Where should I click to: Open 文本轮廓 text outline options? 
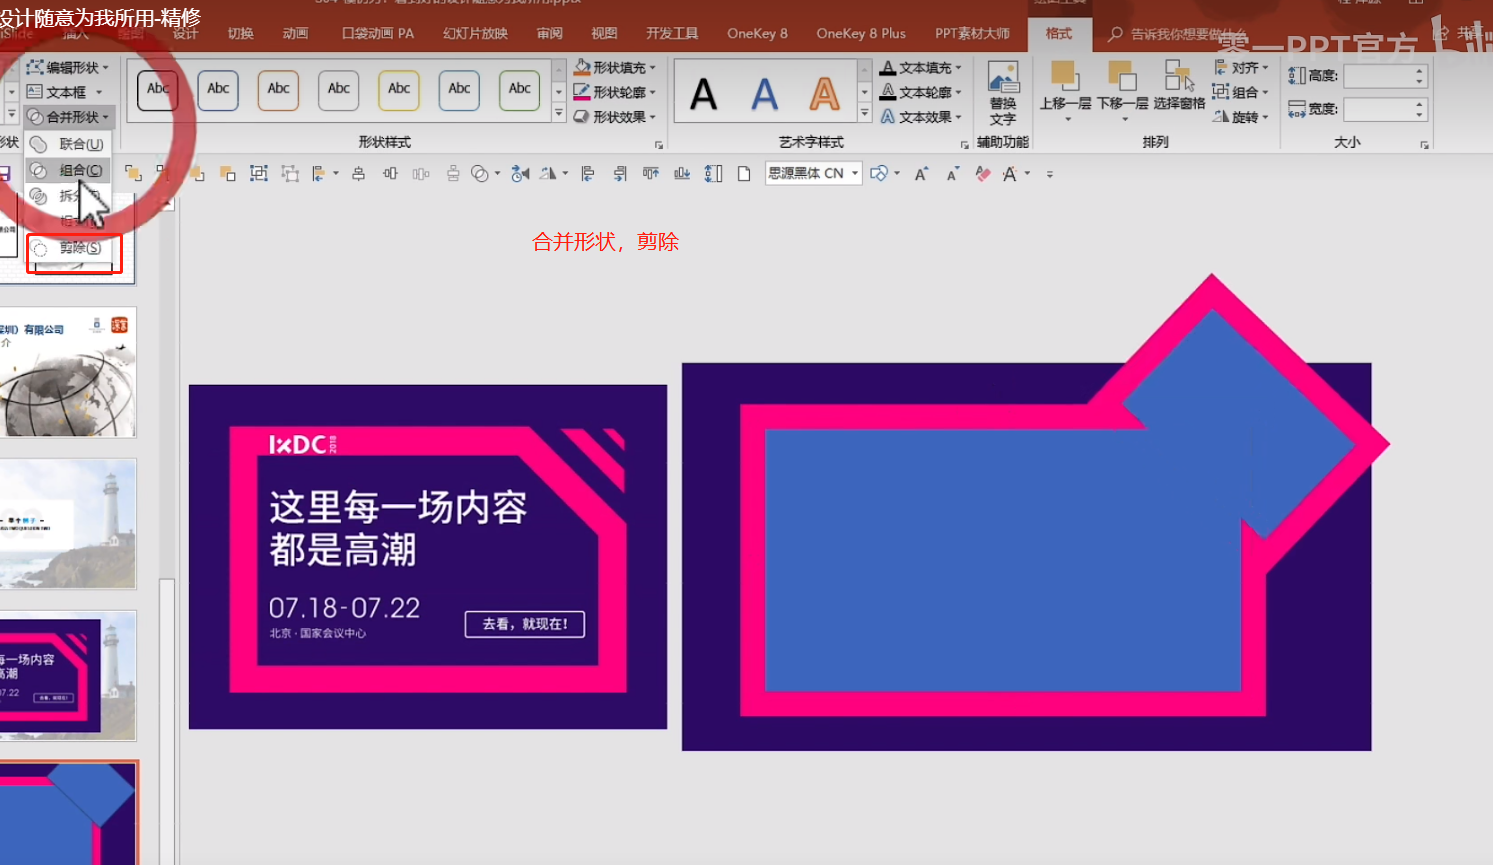point(921,92)
